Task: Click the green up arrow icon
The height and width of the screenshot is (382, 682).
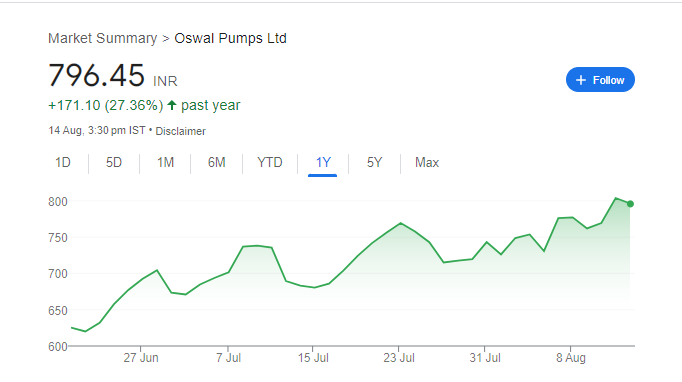Action: tap(172, 105)
